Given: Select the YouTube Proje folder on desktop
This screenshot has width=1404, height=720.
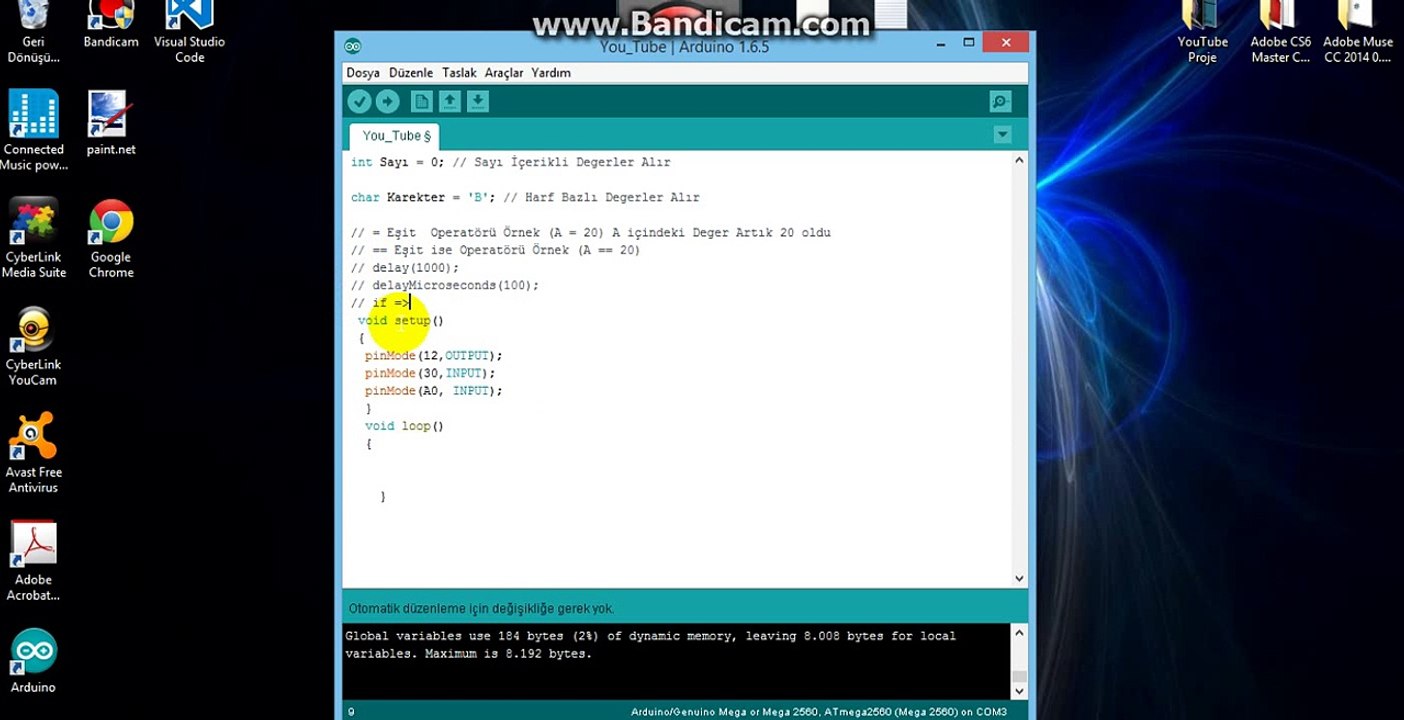Looking at the screenshot, I should (x=1202, y=32).
